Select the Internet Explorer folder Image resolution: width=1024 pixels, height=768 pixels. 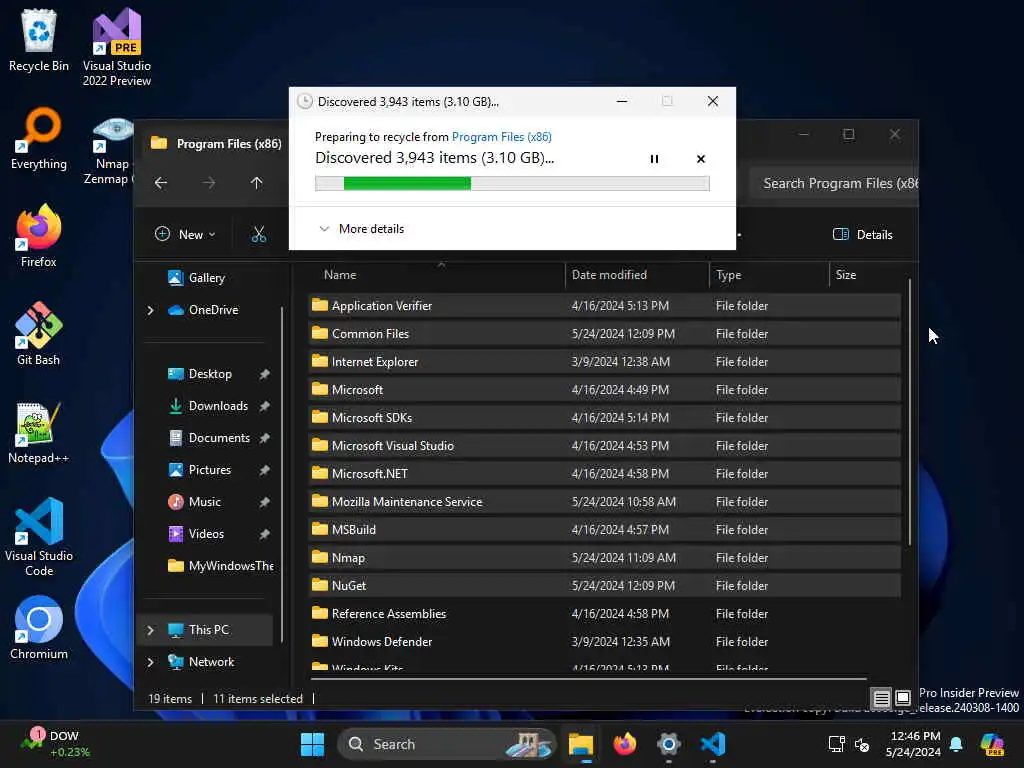pyautogui.click(x=604, y=362)
